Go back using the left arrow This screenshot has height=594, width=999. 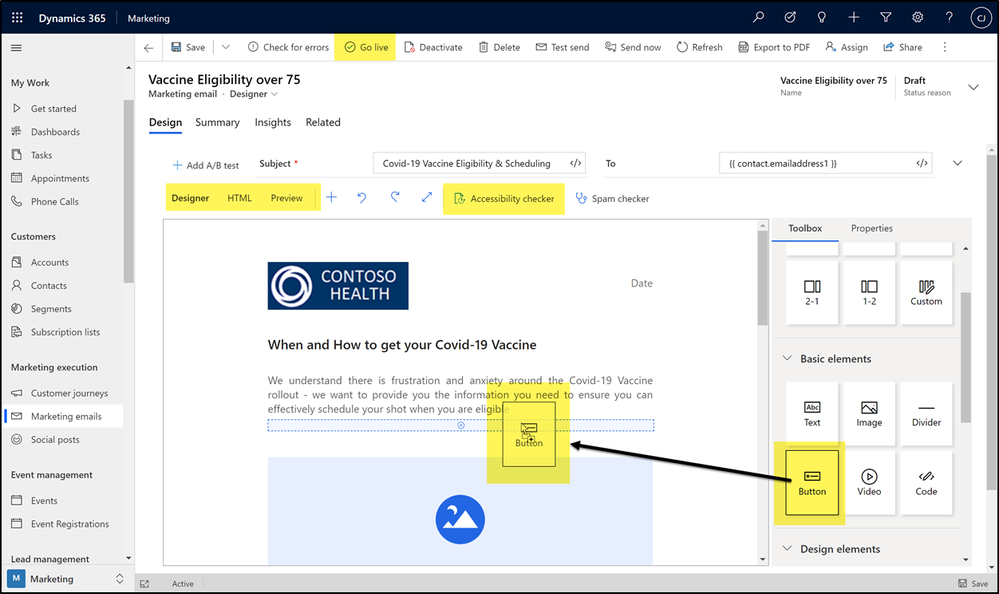(148, 48)
